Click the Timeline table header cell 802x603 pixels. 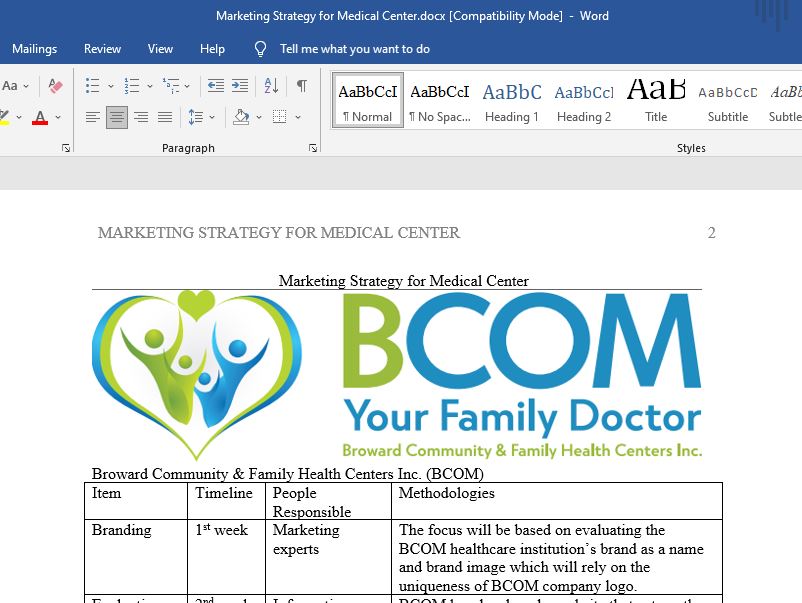pos(227,501)
